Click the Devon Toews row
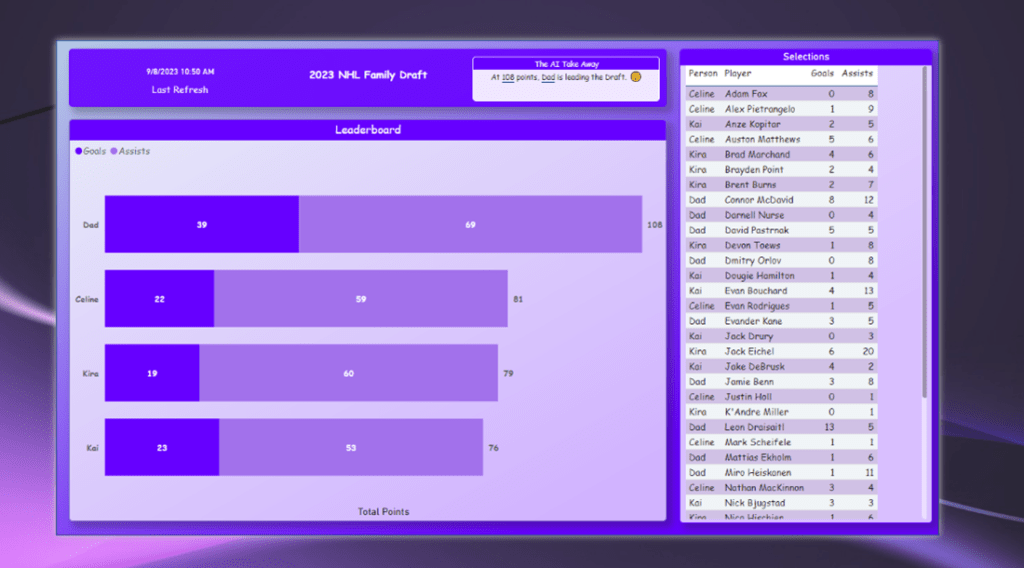Image resolution: width=1024 pixels, height=568 pixels. click(782, 245)
